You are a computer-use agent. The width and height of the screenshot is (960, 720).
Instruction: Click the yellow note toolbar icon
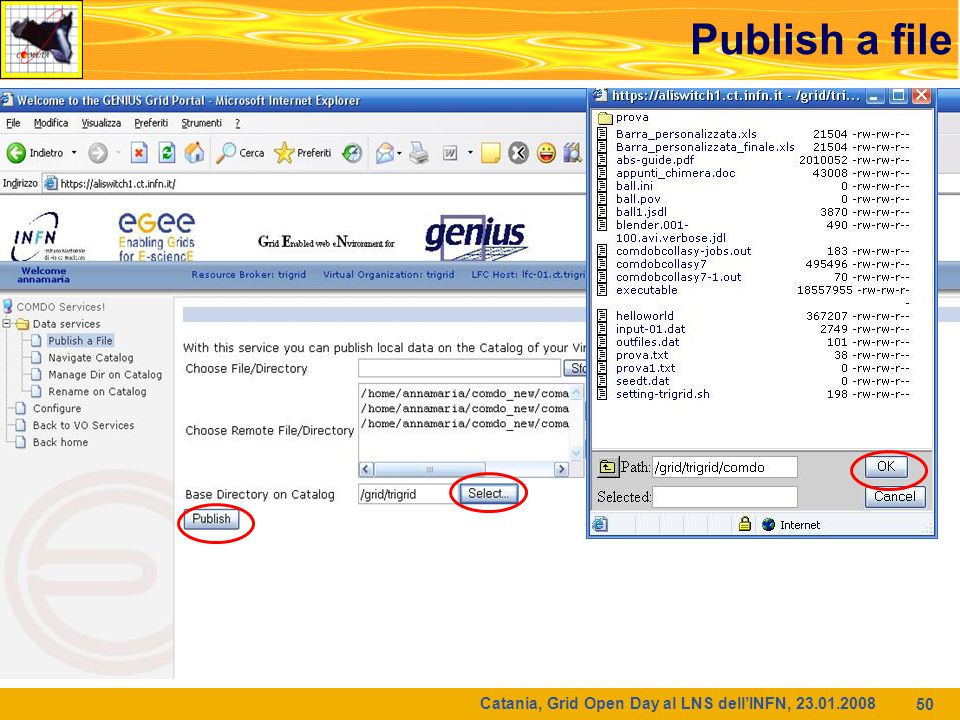(490, 152)
